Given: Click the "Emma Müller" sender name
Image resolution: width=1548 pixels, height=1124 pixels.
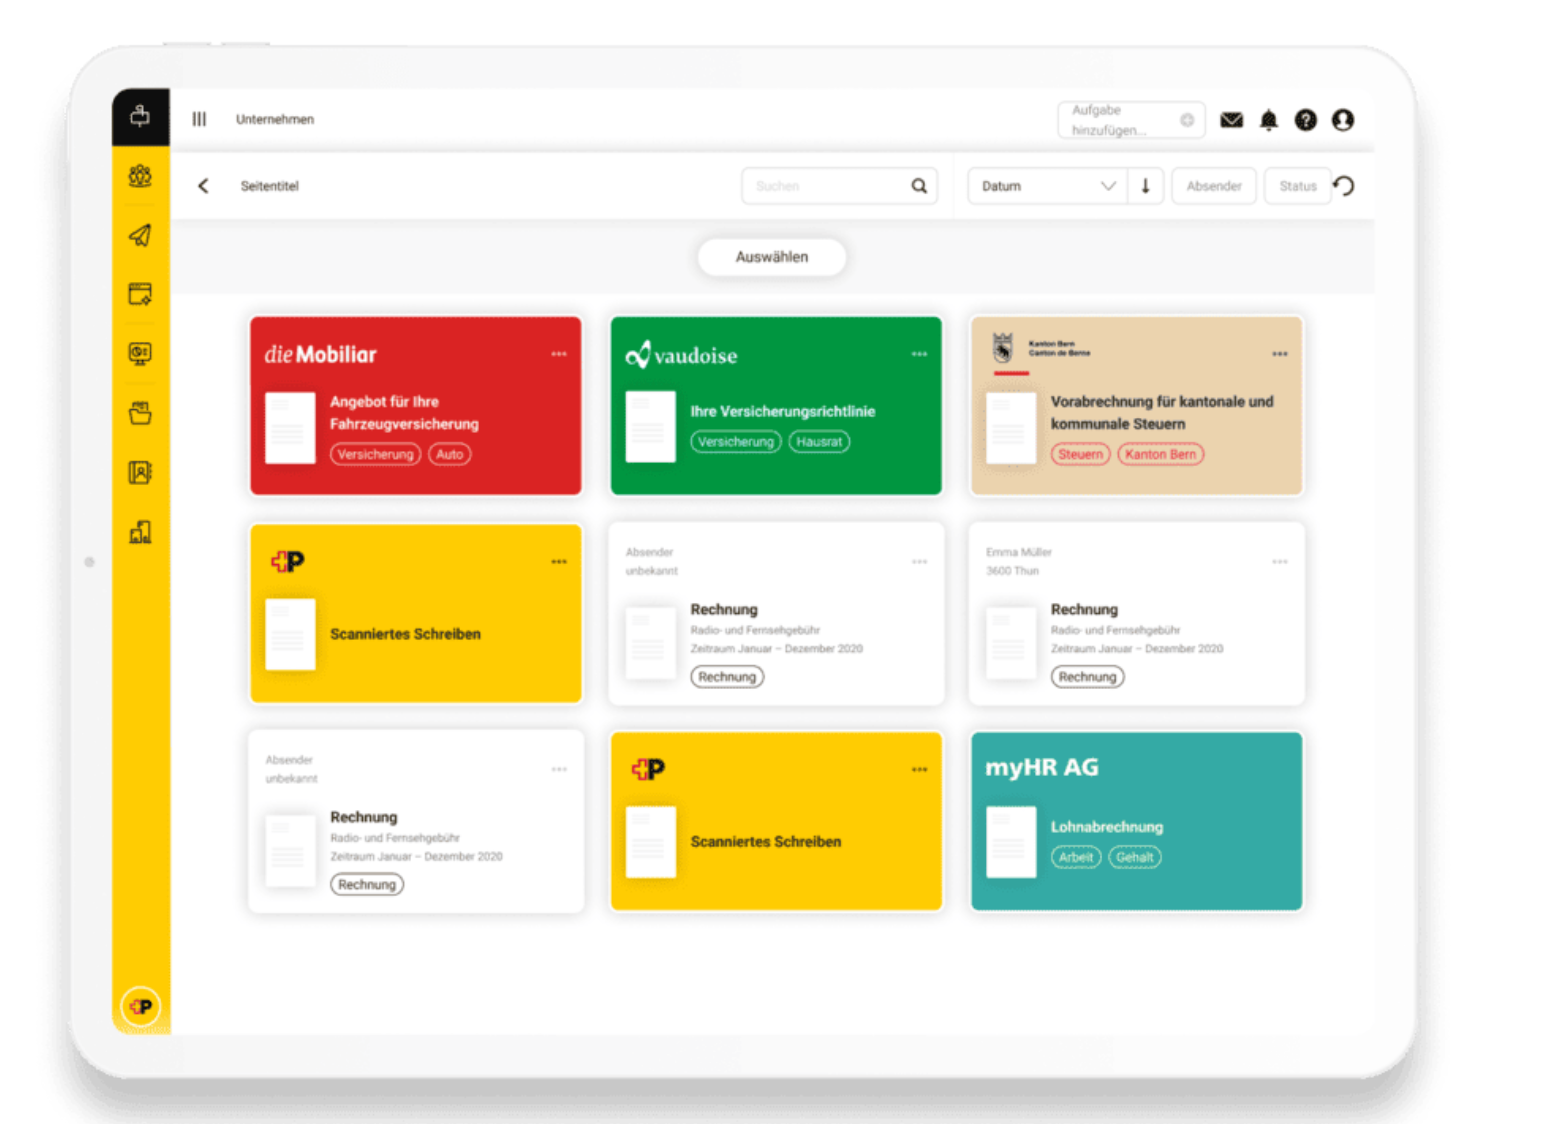Looking at the screenshot, I should 1019,552.
